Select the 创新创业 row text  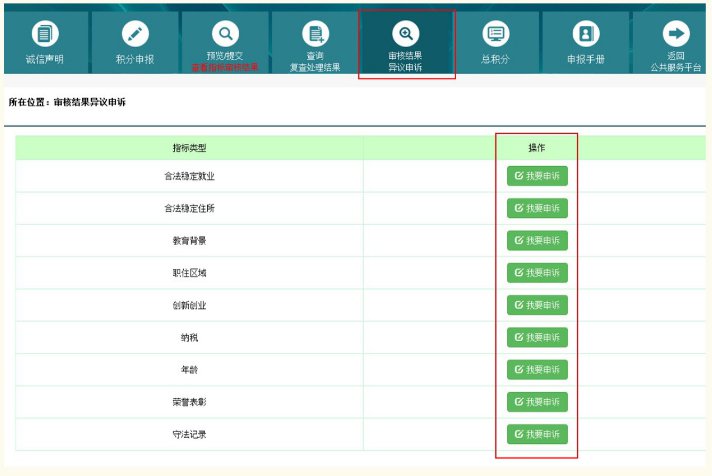[189, 305]
